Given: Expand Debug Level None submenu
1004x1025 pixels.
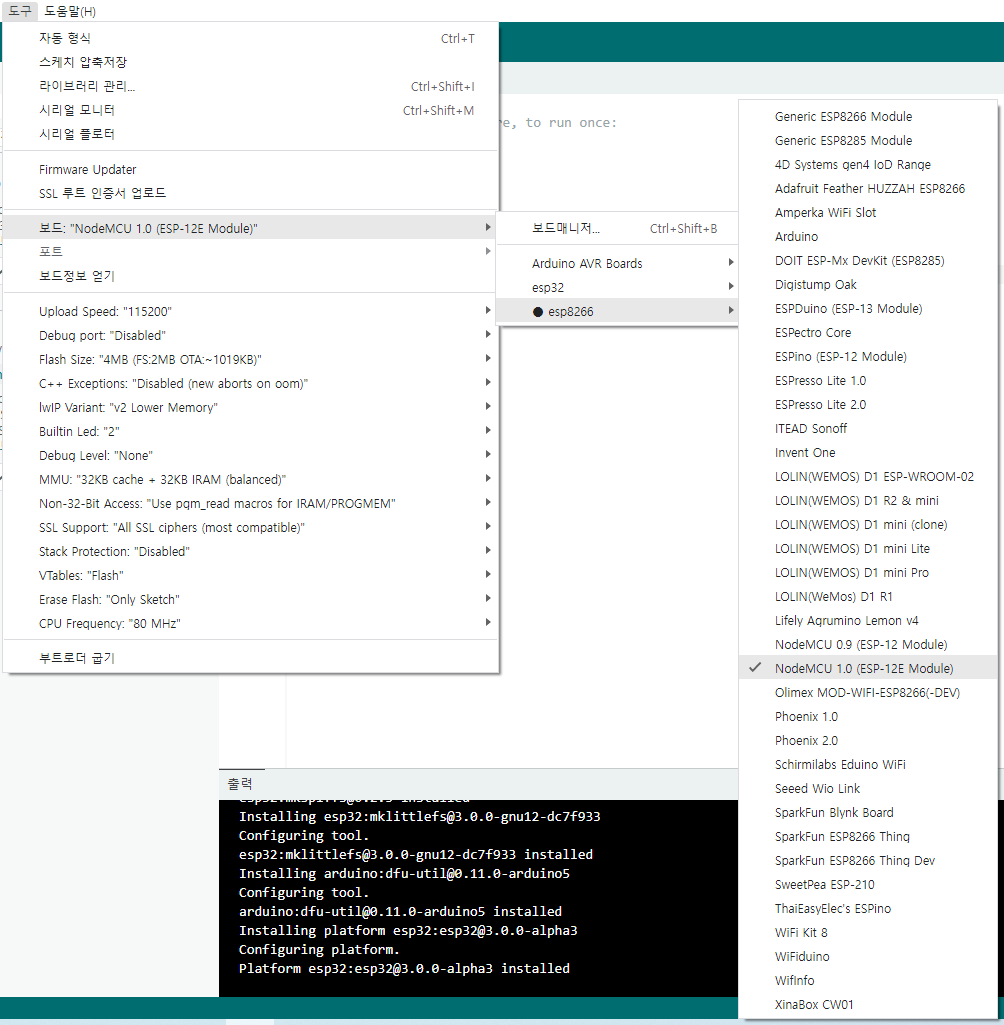Looking at the screenshot, I should coord(251,456).
